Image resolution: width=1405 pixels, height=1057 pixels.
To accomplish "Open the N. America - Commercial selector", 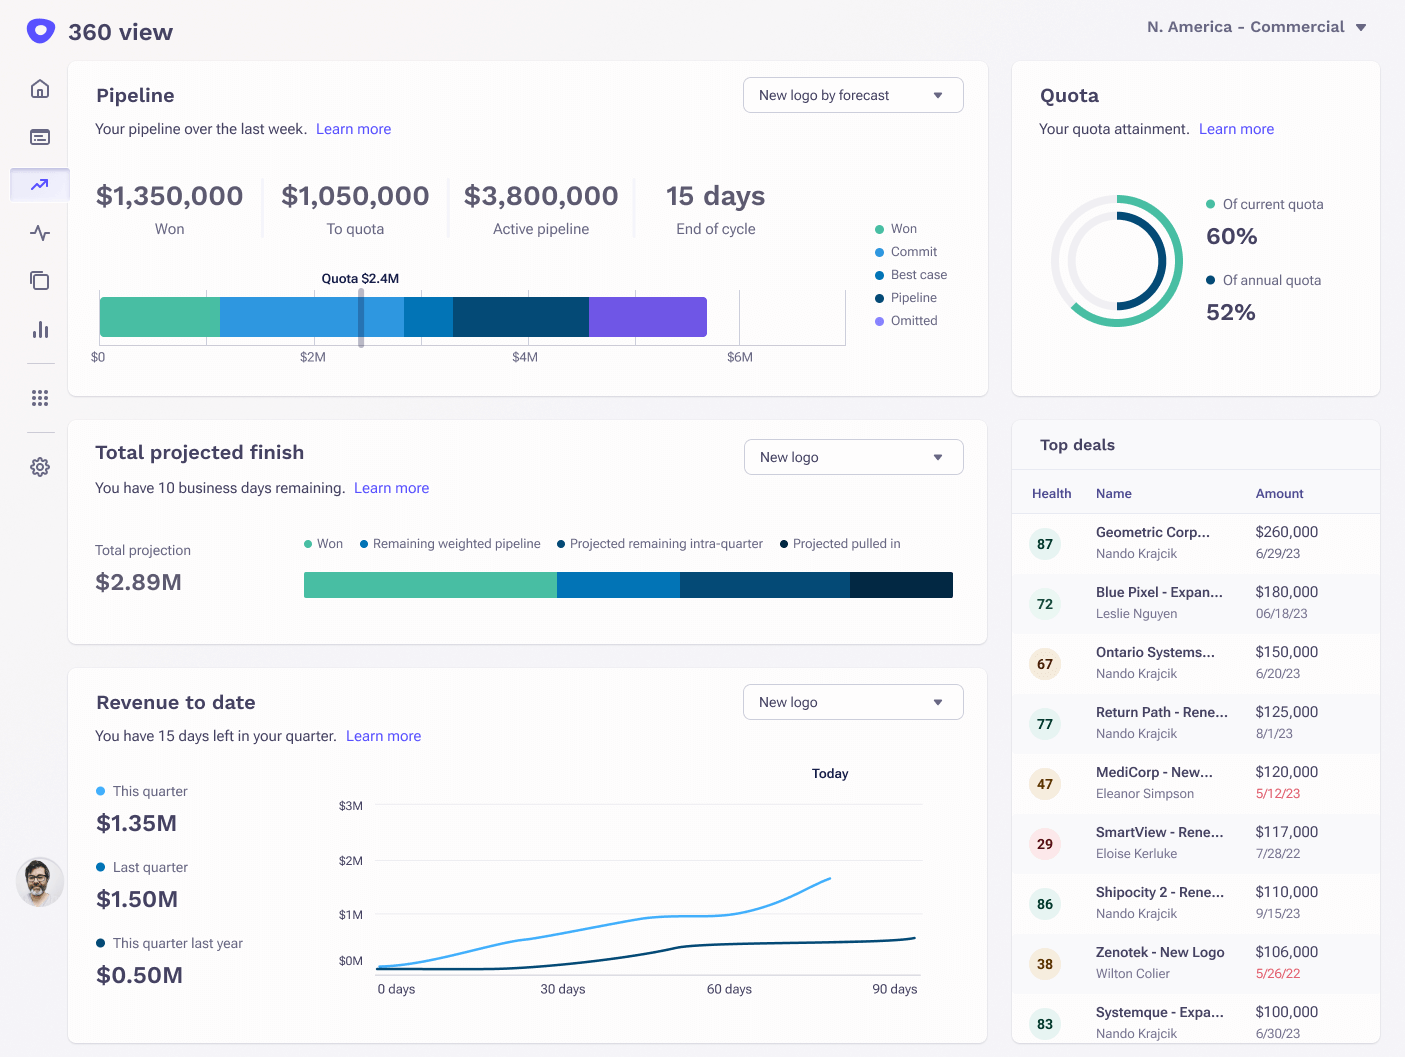I will point(1257,26).
